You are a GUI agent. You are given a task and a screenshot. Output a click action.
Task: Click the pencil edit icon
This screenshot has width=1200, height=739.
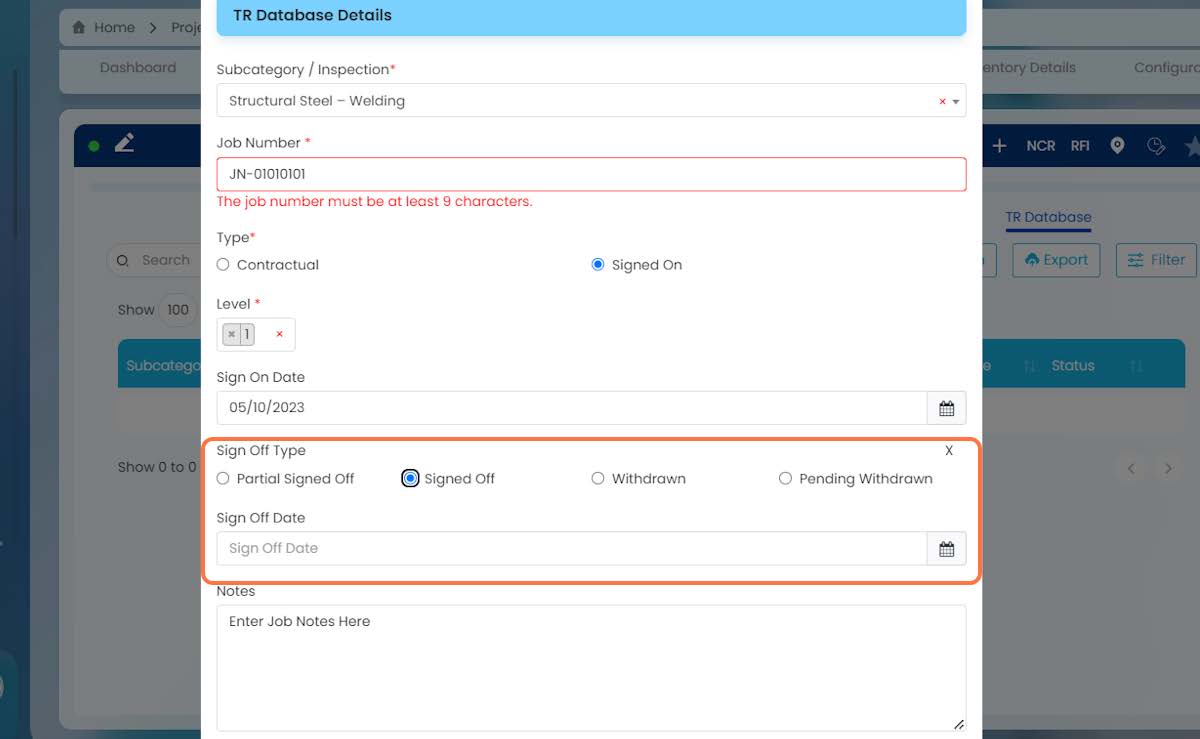124,144
